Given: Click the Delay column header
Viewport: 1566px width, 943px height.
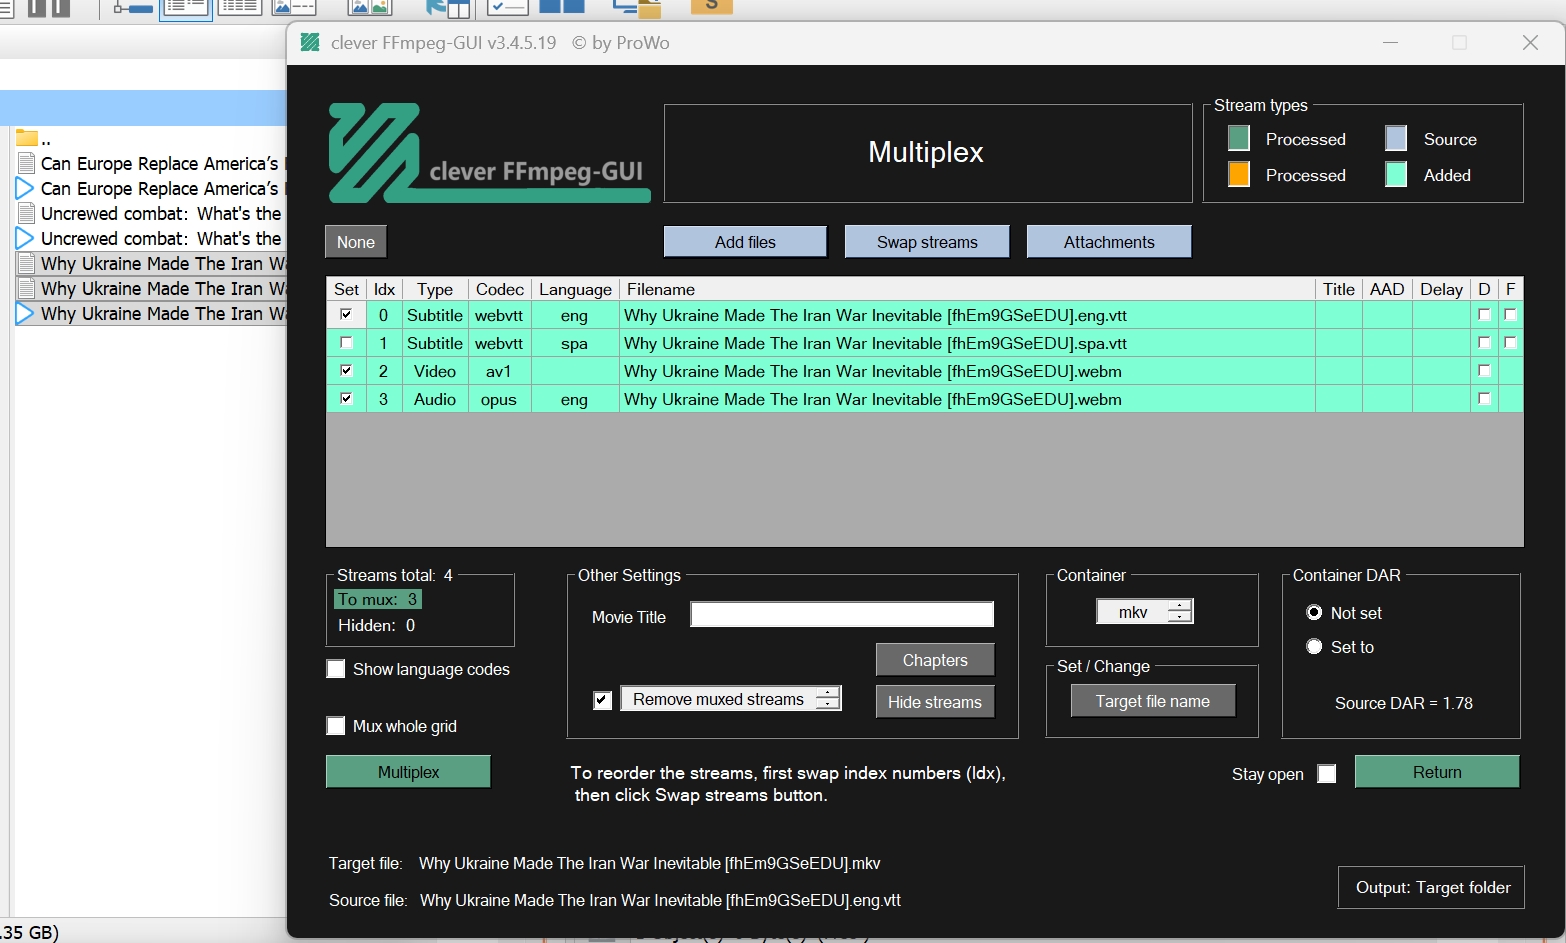Looking at the screenshot, I should (1441, 289).
